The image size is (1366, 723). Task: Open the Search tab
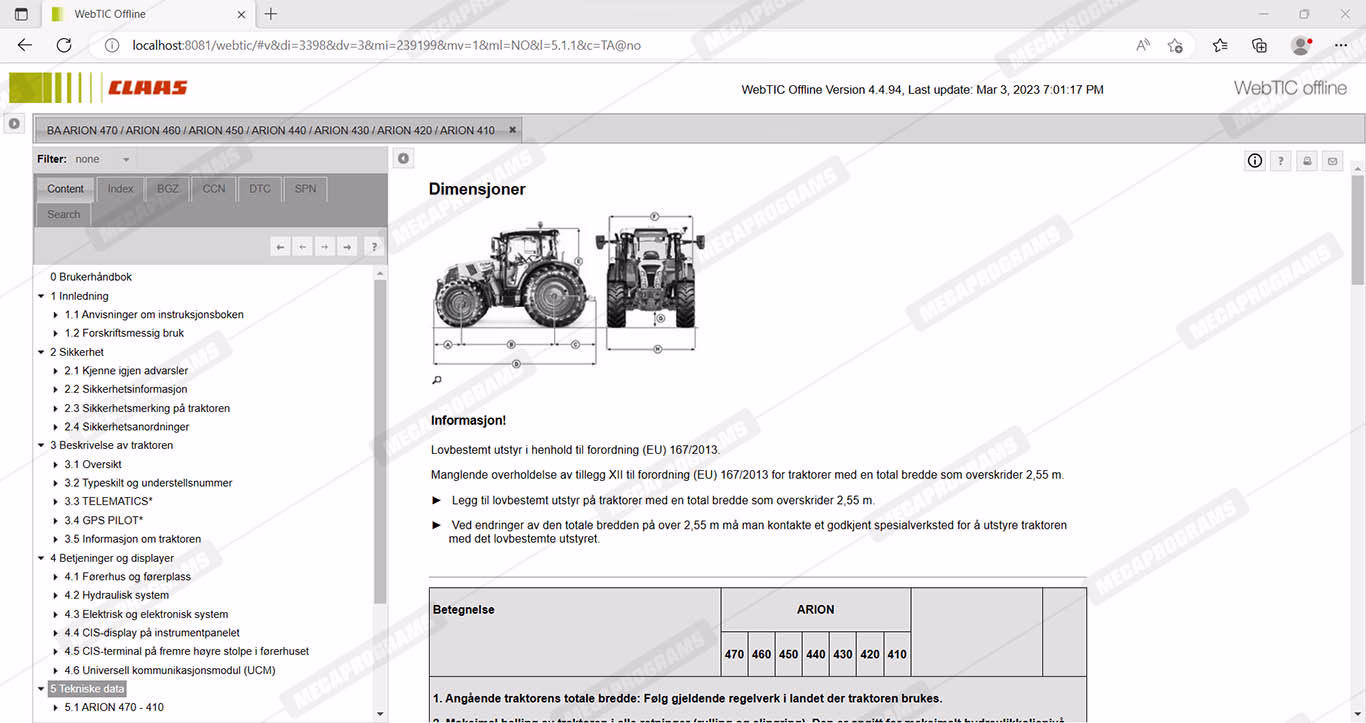(x=64, y=214)
